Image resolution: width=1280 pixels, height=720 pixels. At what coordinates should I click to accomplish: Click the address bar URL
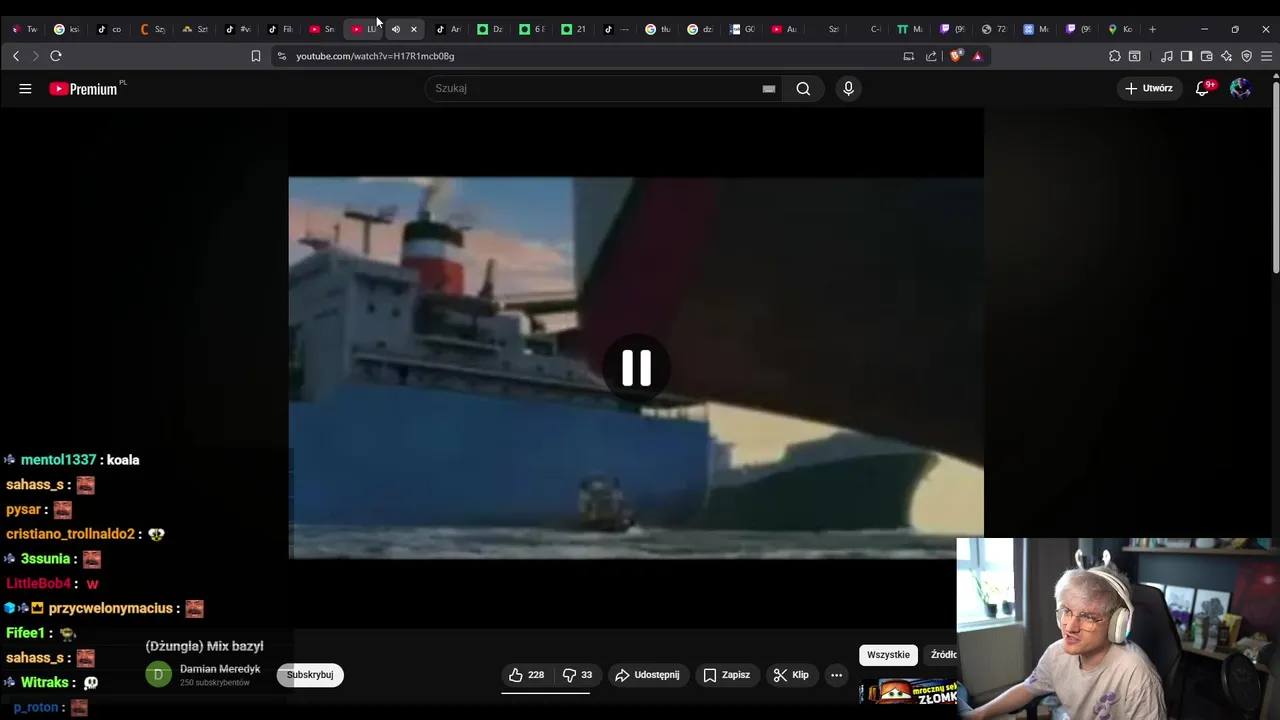(x=375, y=56)
